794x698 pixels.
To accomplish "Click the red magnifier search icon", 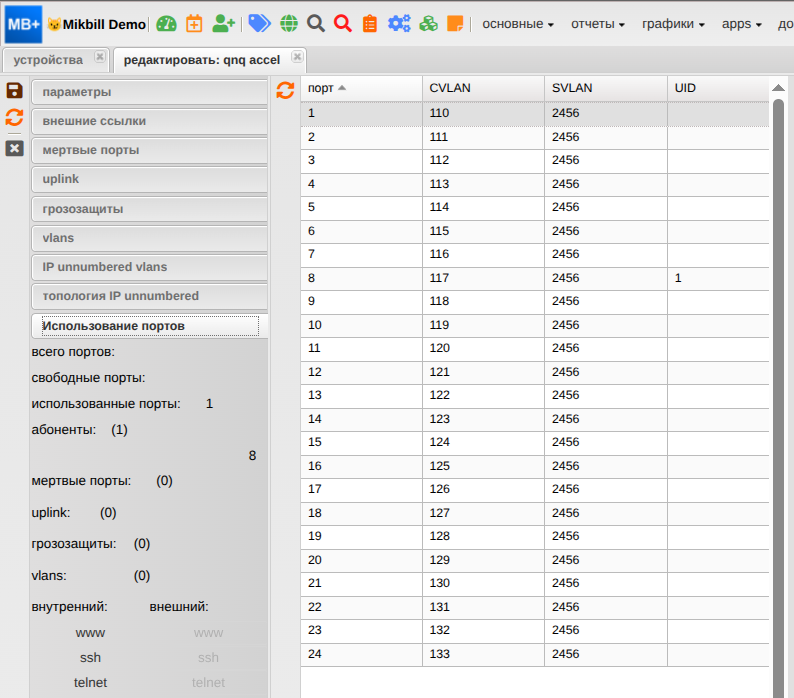I will [343, 23].
